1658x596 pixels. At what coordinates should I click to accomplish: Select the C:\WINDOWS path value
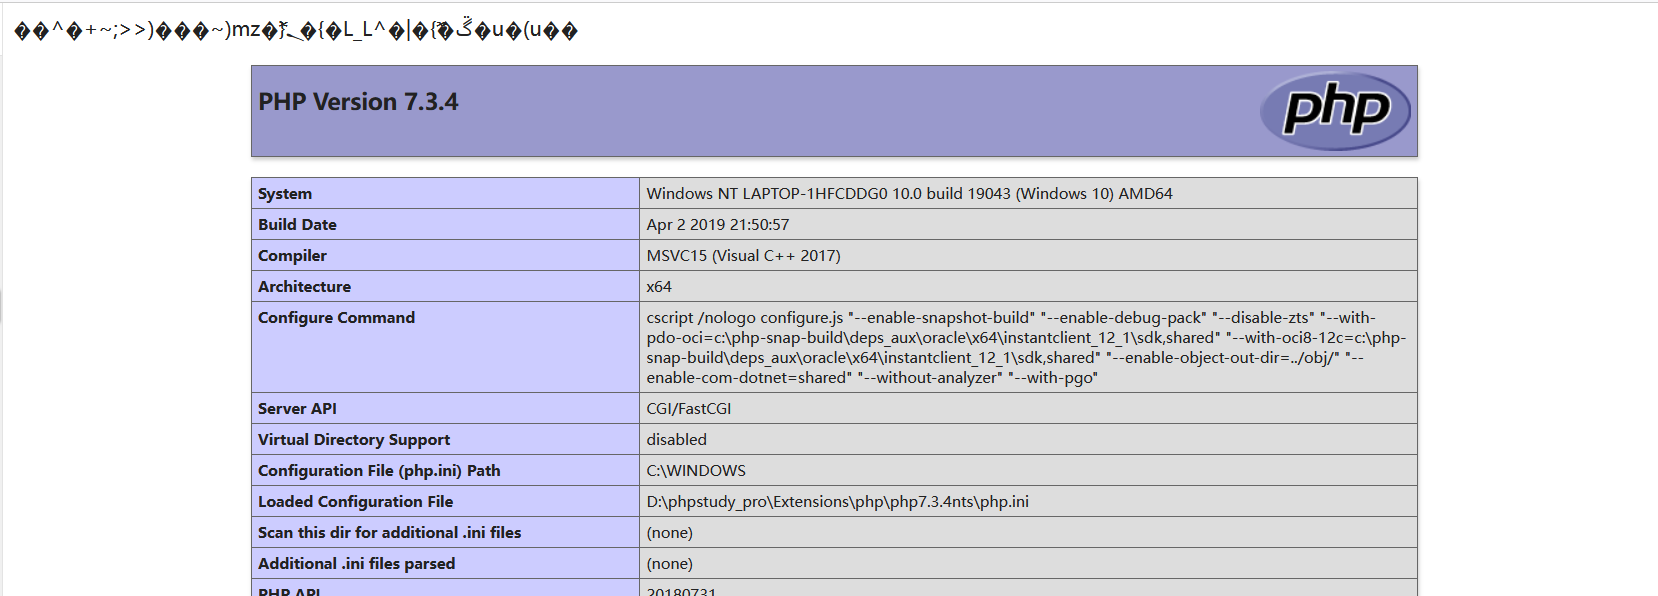[696, 471]
